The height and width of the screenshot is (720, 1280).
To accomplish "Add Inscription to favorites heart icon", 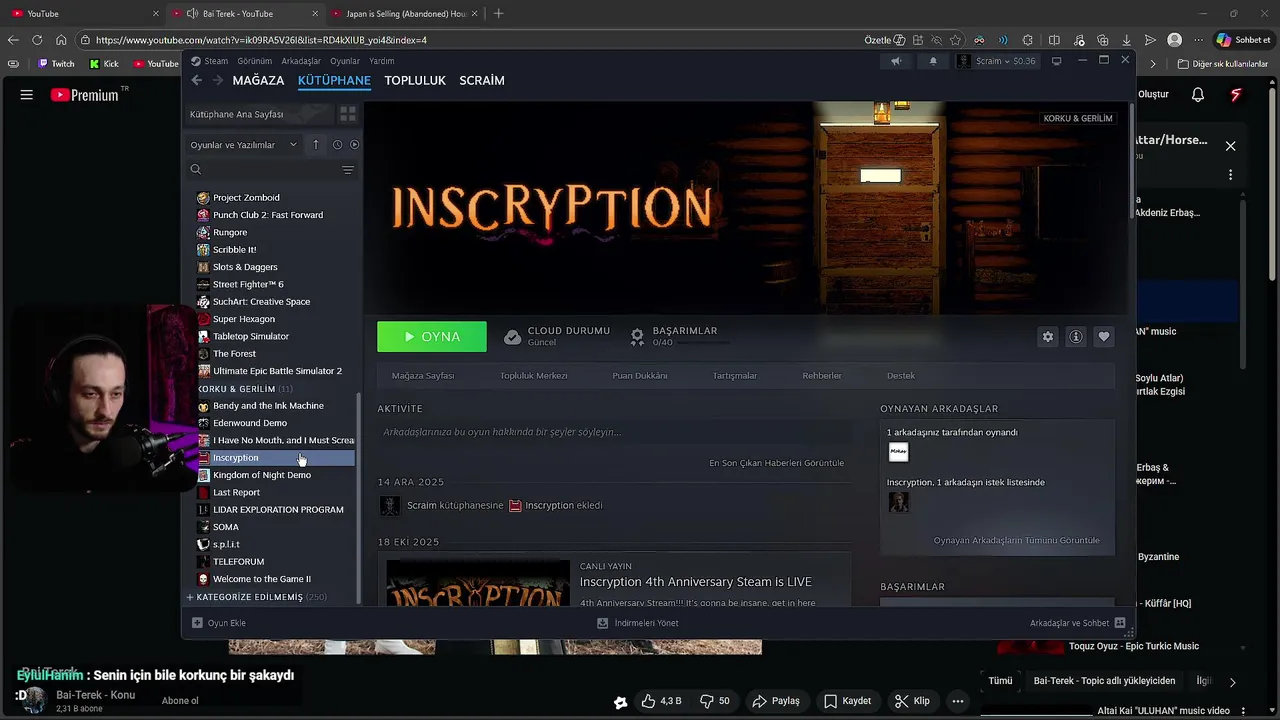I will (x=1103, y=337).
